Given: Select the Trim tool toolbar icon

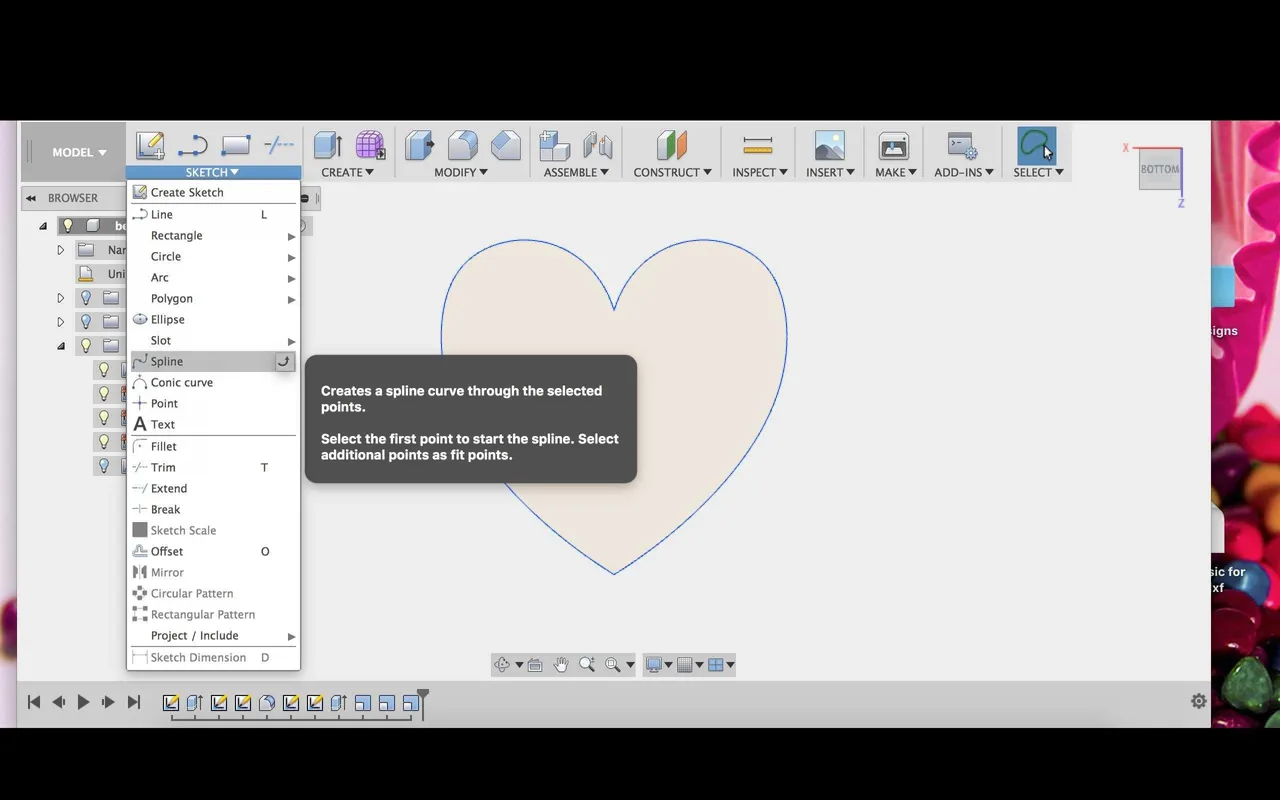Looking at the screenshot, I should pos(278,146).
